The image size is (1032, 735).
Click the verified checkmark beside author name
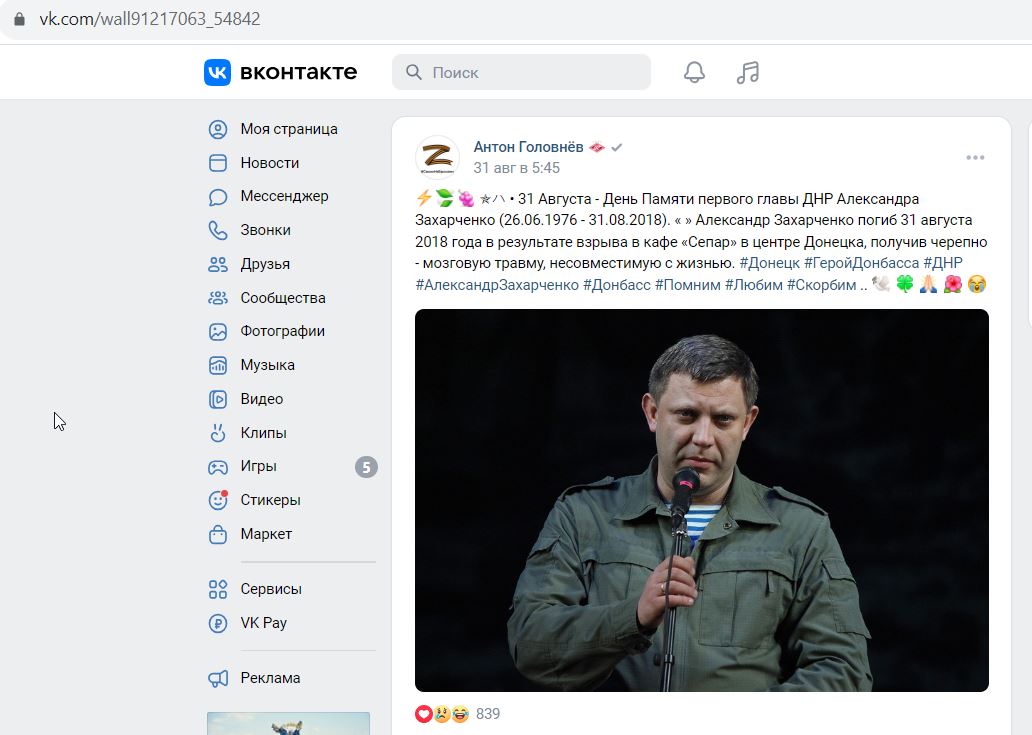617,147
